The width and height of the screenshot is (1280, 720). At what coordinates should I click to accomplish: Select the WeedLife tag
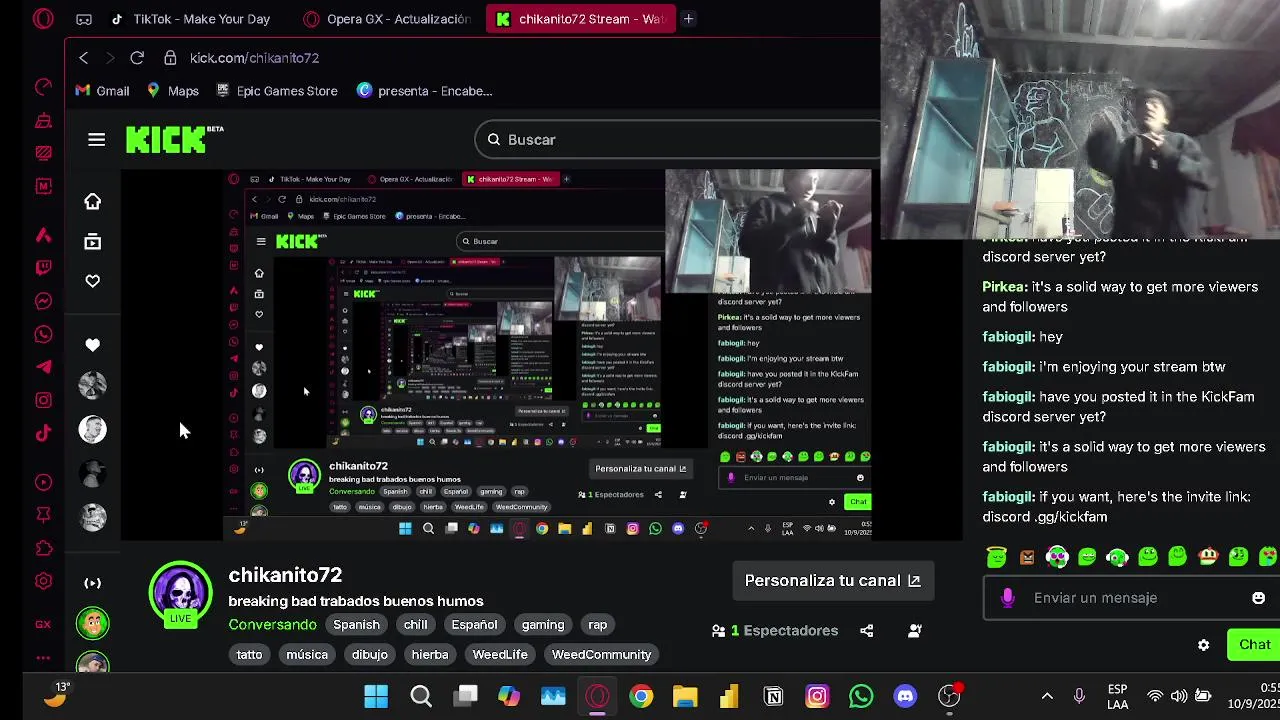coord(500,655)
